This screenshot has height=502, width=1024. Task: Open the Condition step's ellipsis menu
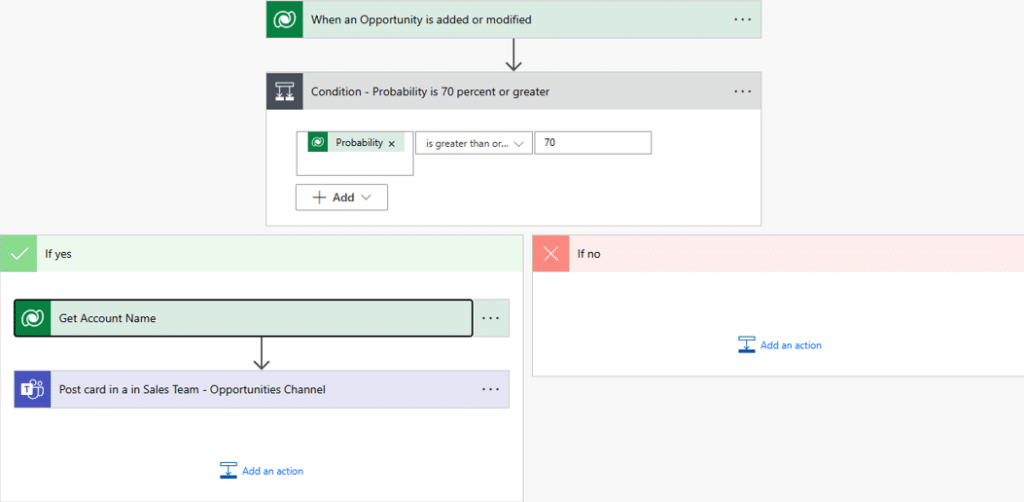click(x=742, y=91)
